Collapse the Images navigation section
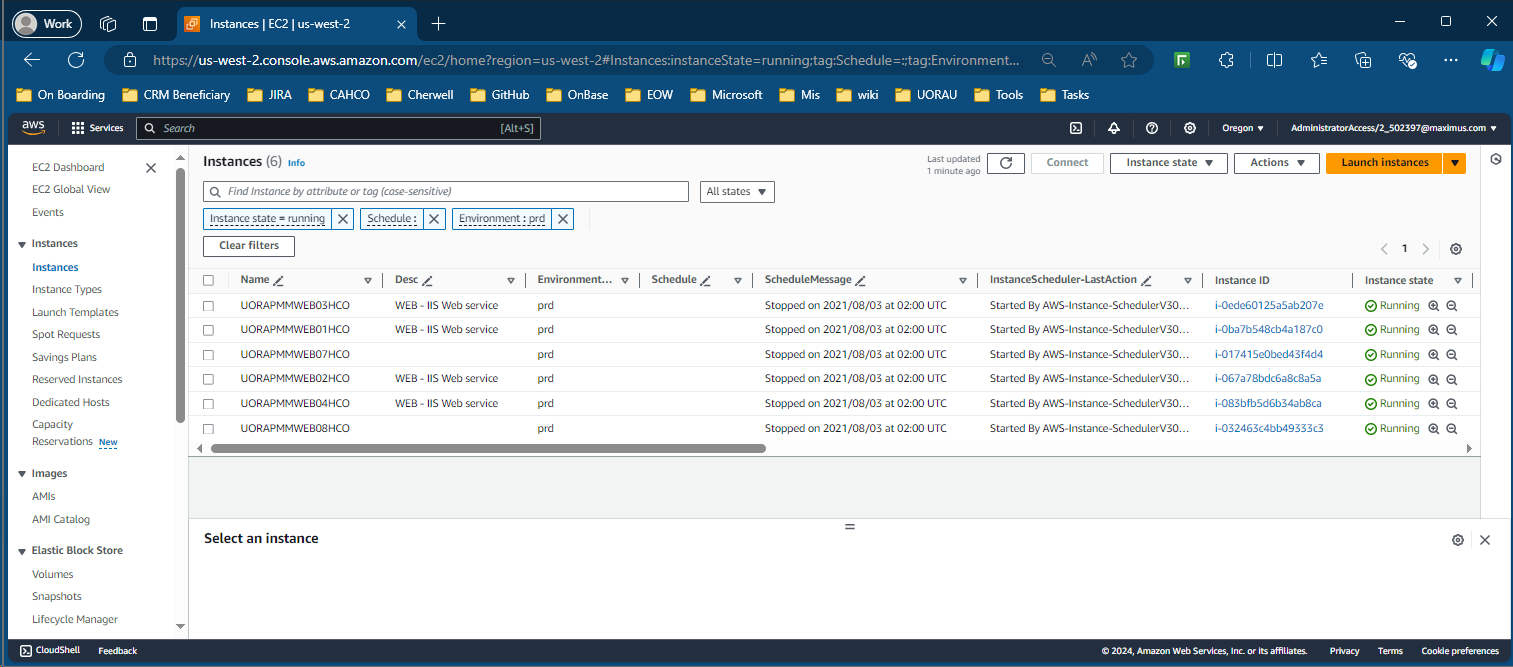 [x=22, y=474]
